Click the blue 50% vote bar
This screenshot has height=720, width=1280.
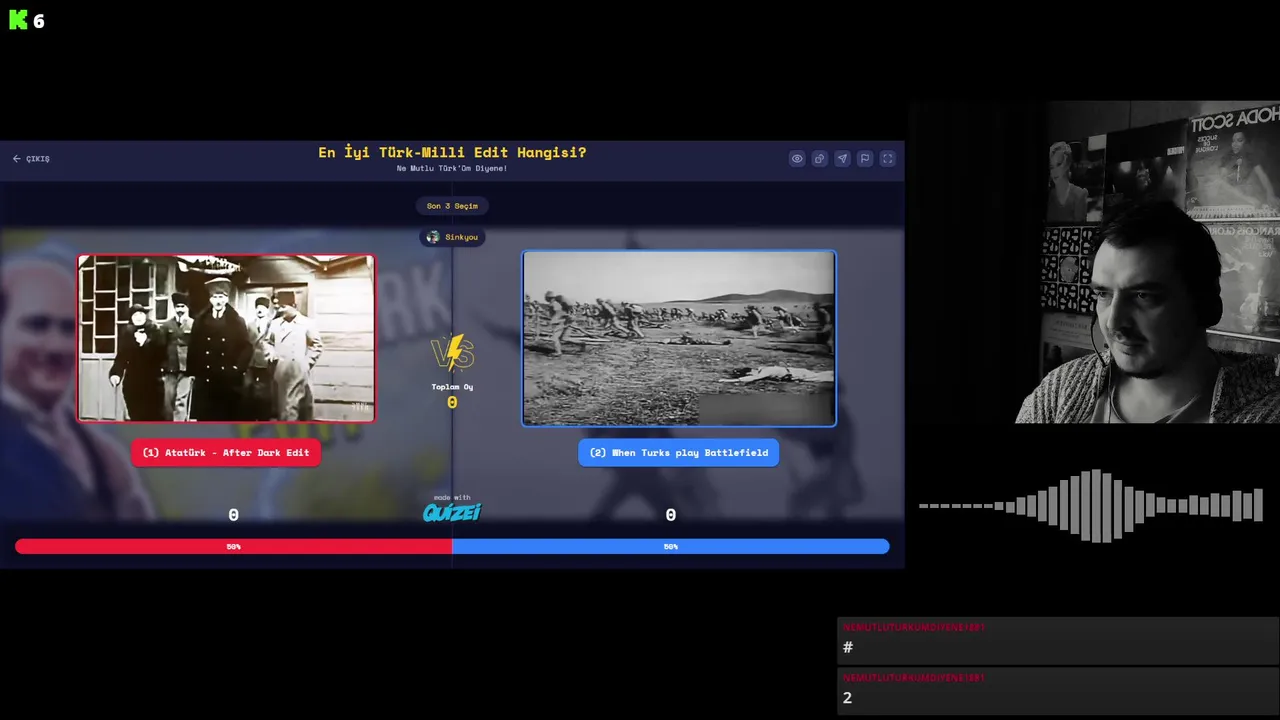(670, 547)
